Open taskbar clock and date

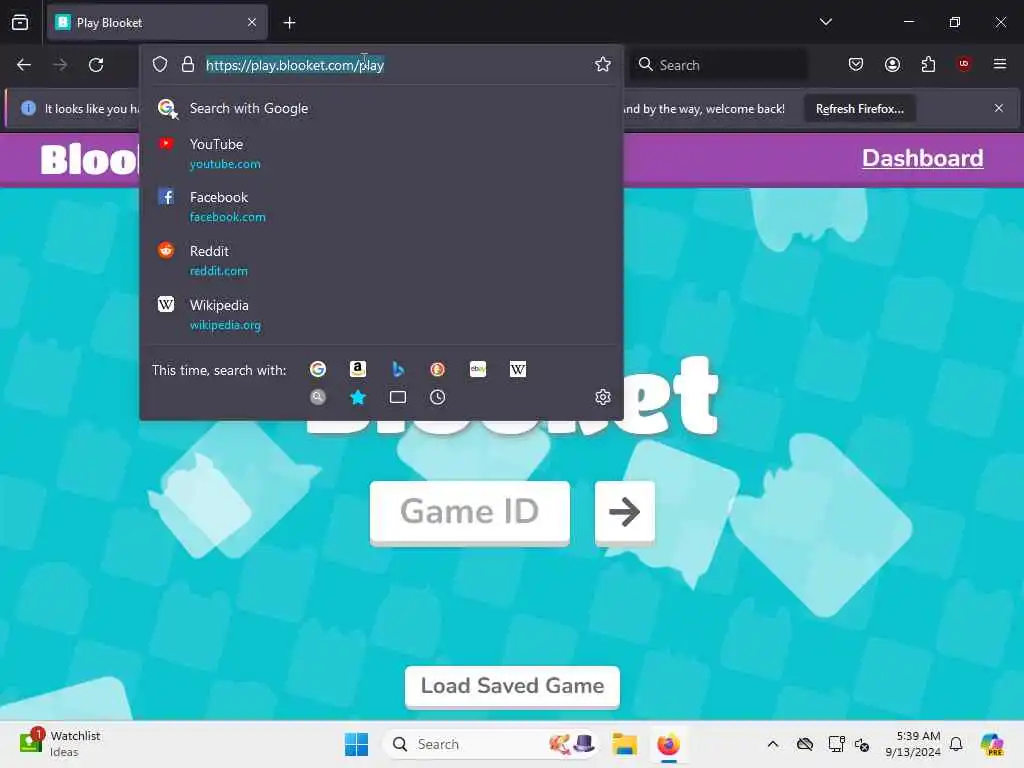912,744
